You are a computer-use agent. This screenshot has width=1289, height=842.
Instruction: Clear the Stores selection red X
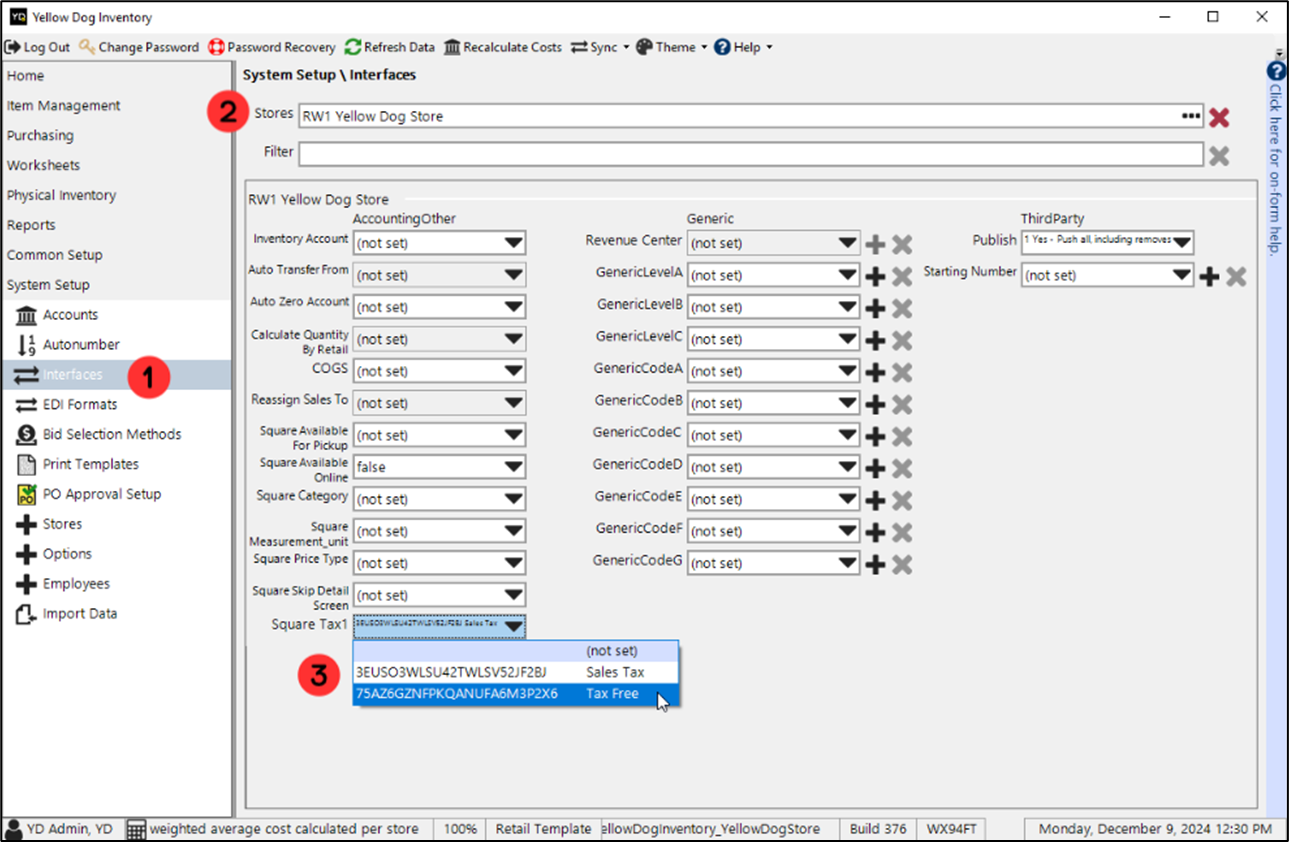[1218, 117]
